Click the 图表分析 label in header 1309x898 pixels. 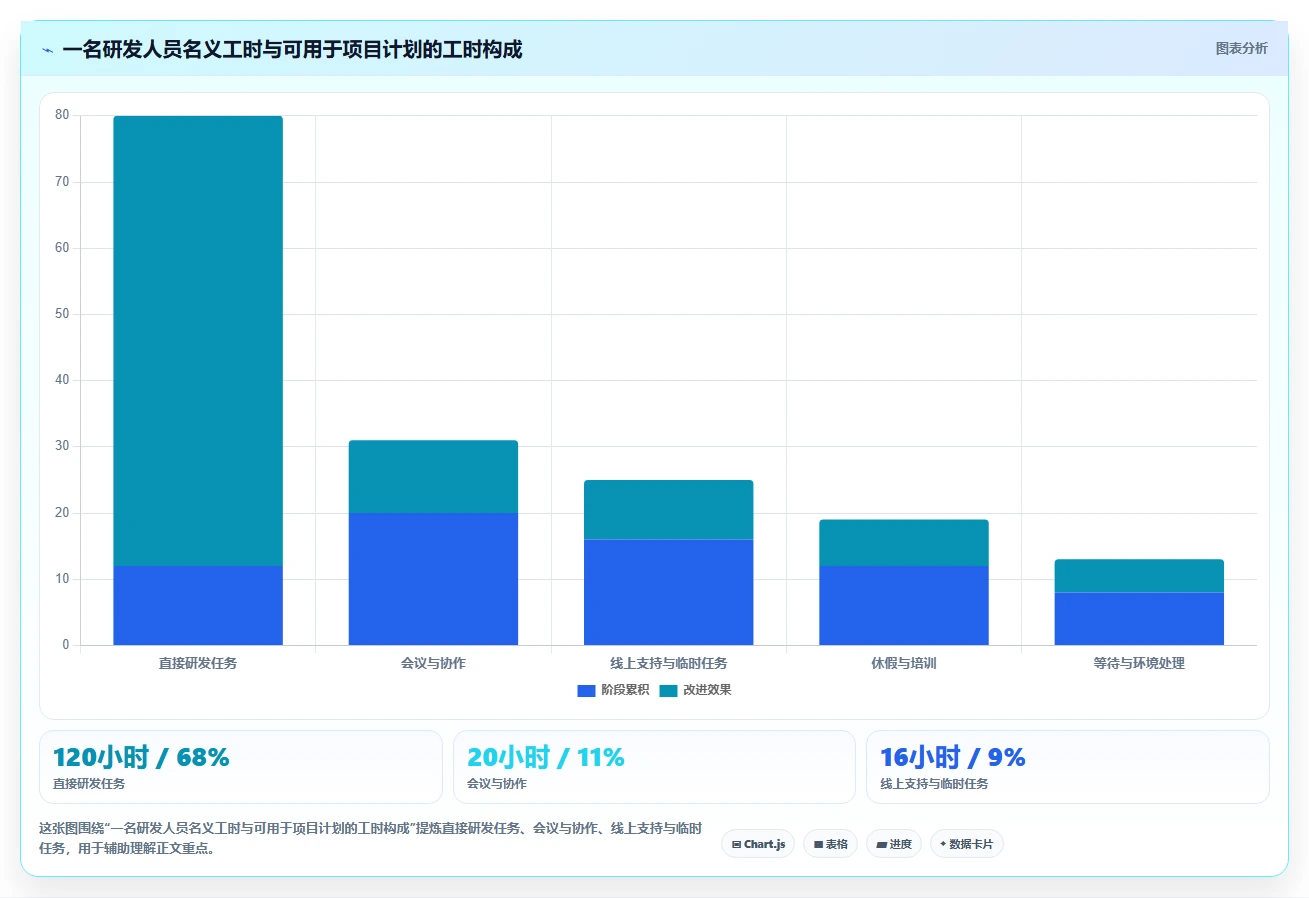1241,48
